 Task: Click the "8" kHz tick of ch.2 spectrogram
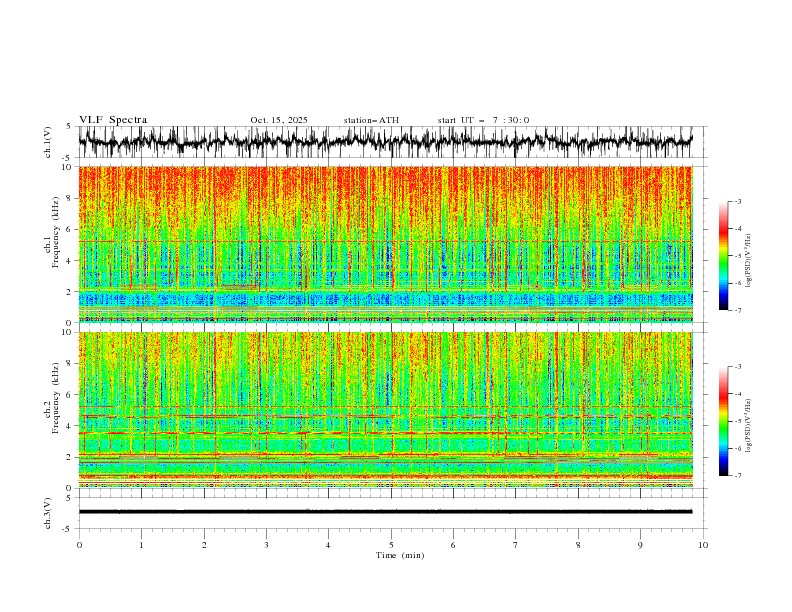(71, 364)
